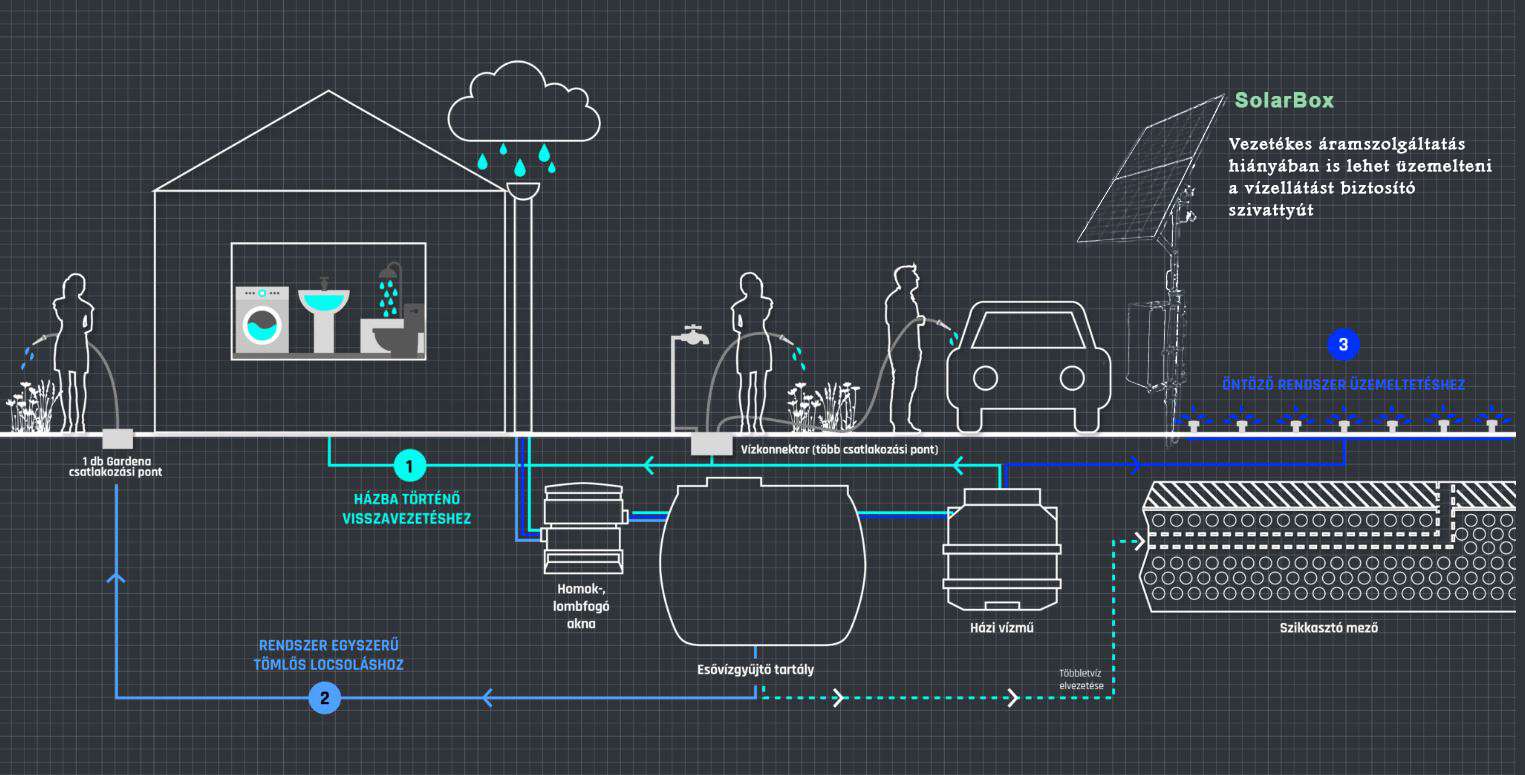
Task: Click the Többletvíz elvezetése label
Action: 1081,679
